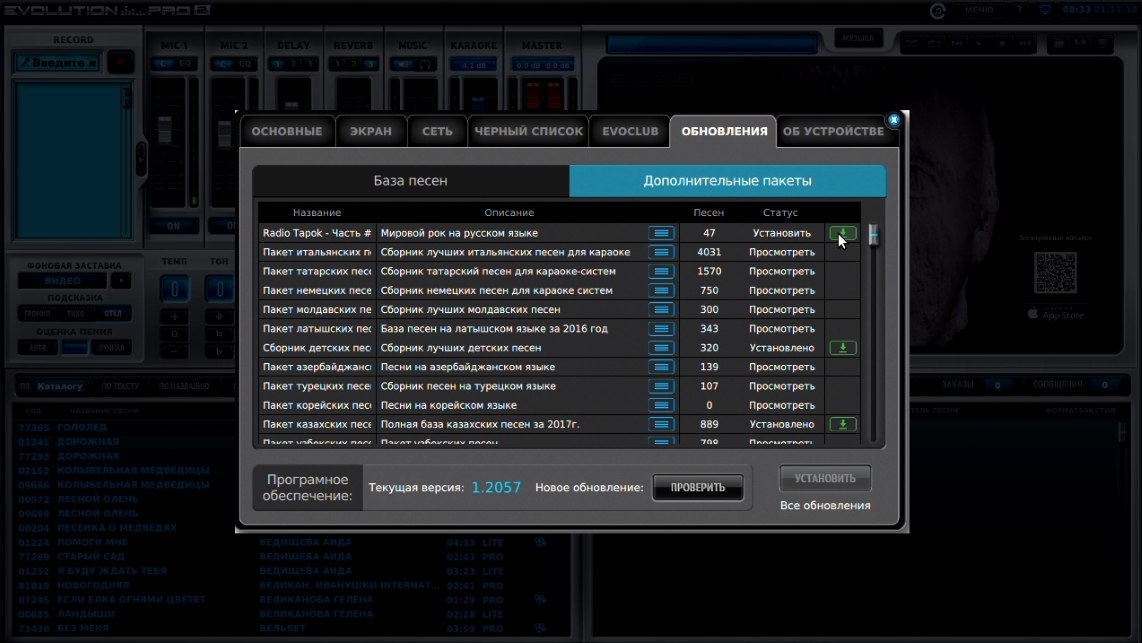Click Просмотреть for the German songs package
The height and width of the screenshot is (643, 1142).
coord(781,291)
